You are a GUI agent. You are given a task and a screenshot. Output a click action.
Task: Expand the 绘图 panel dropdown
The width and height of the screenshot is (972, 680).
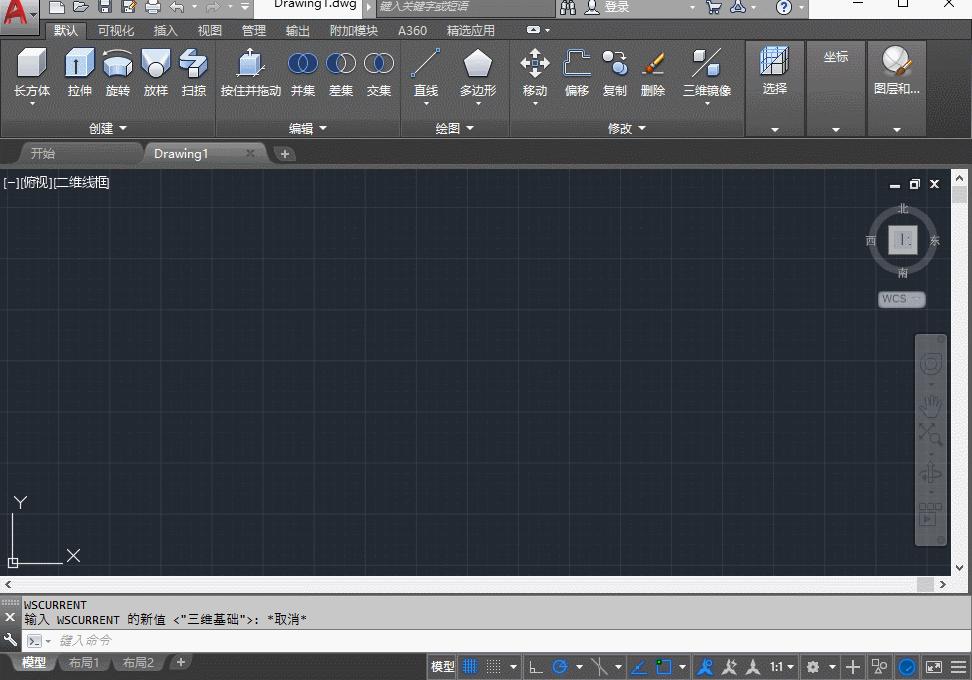coord(467,128)
